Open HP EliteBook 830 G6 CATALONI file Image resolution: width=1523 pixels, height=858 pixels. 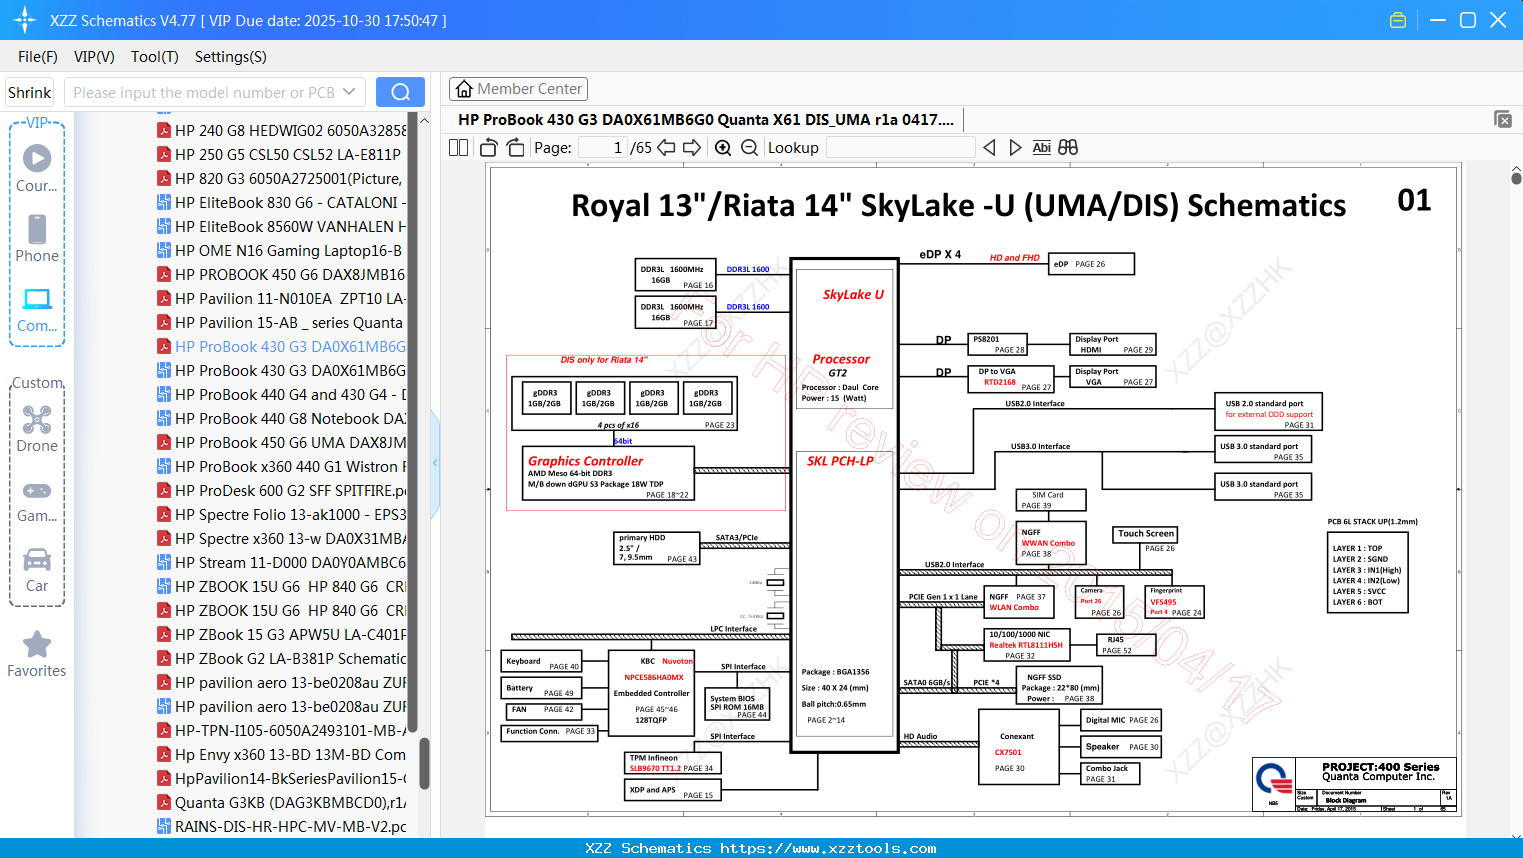point(282,202)
